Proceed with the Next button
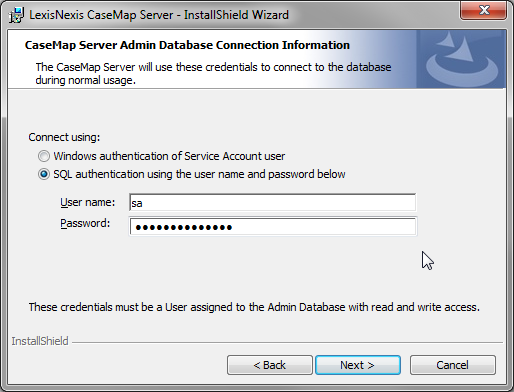The image size is (514, 392). 358,365
